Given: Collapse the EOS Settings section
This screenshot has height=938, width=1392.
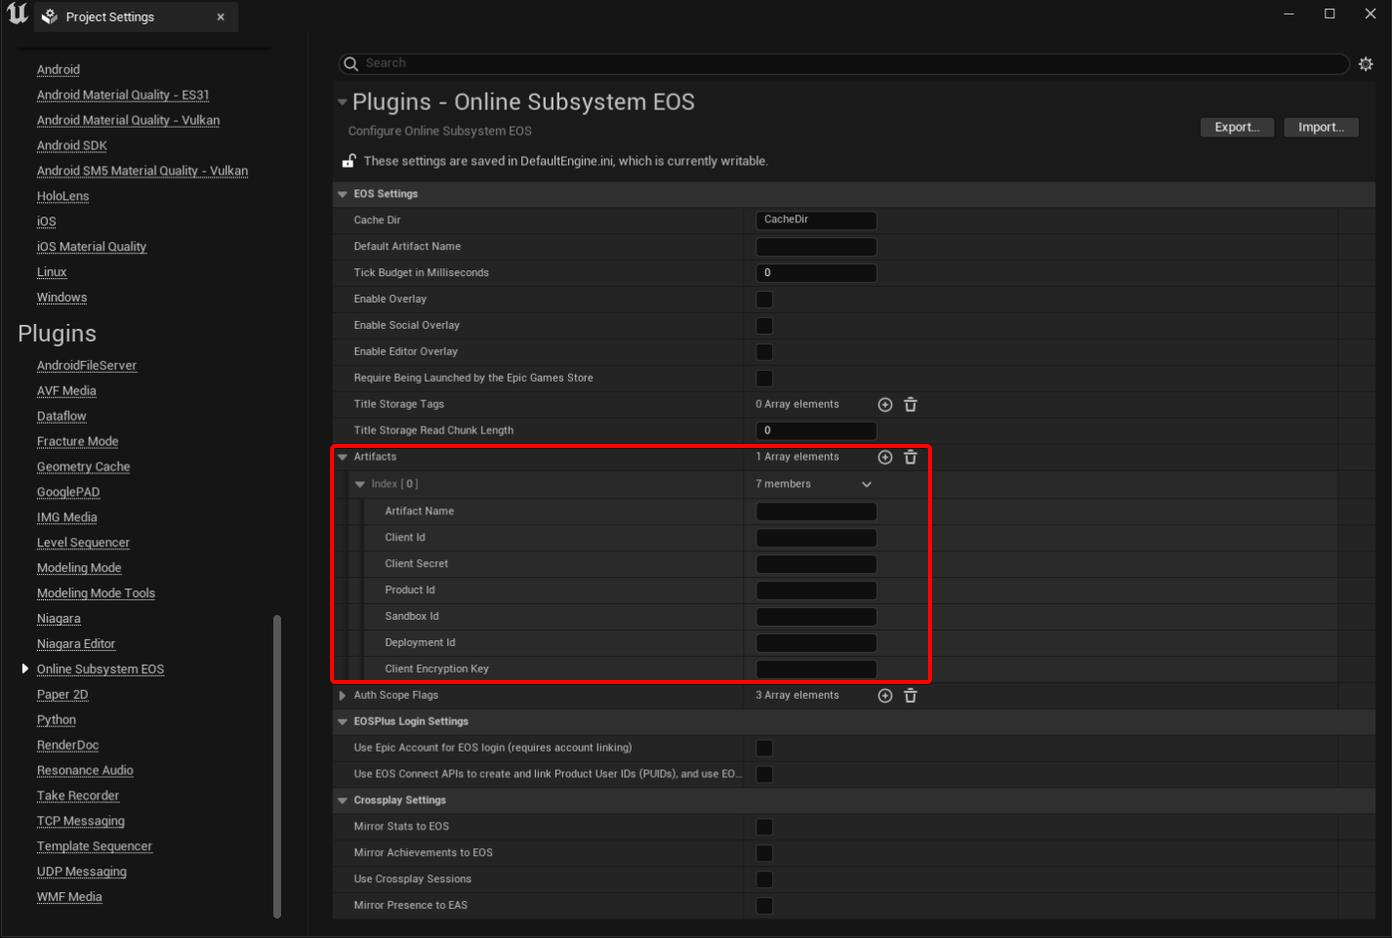Looking at the screenshot, I should pos(341,193).
